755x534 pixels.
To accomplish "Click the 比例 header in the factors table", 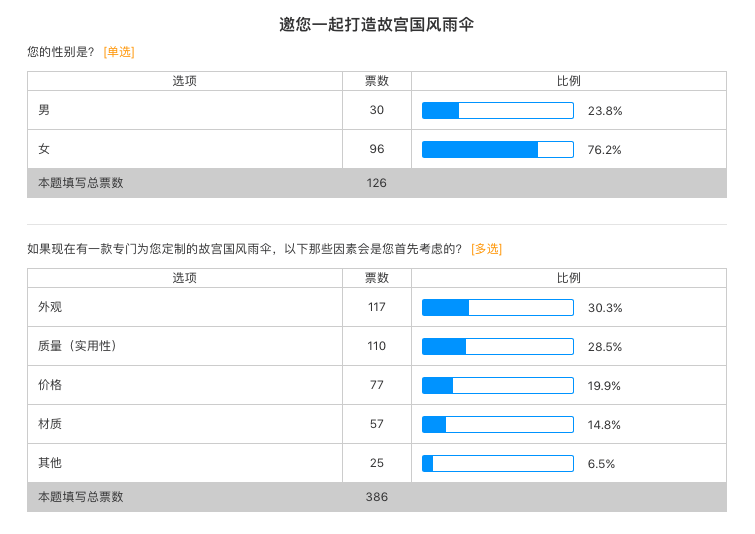I will click(x=569, y=278).
